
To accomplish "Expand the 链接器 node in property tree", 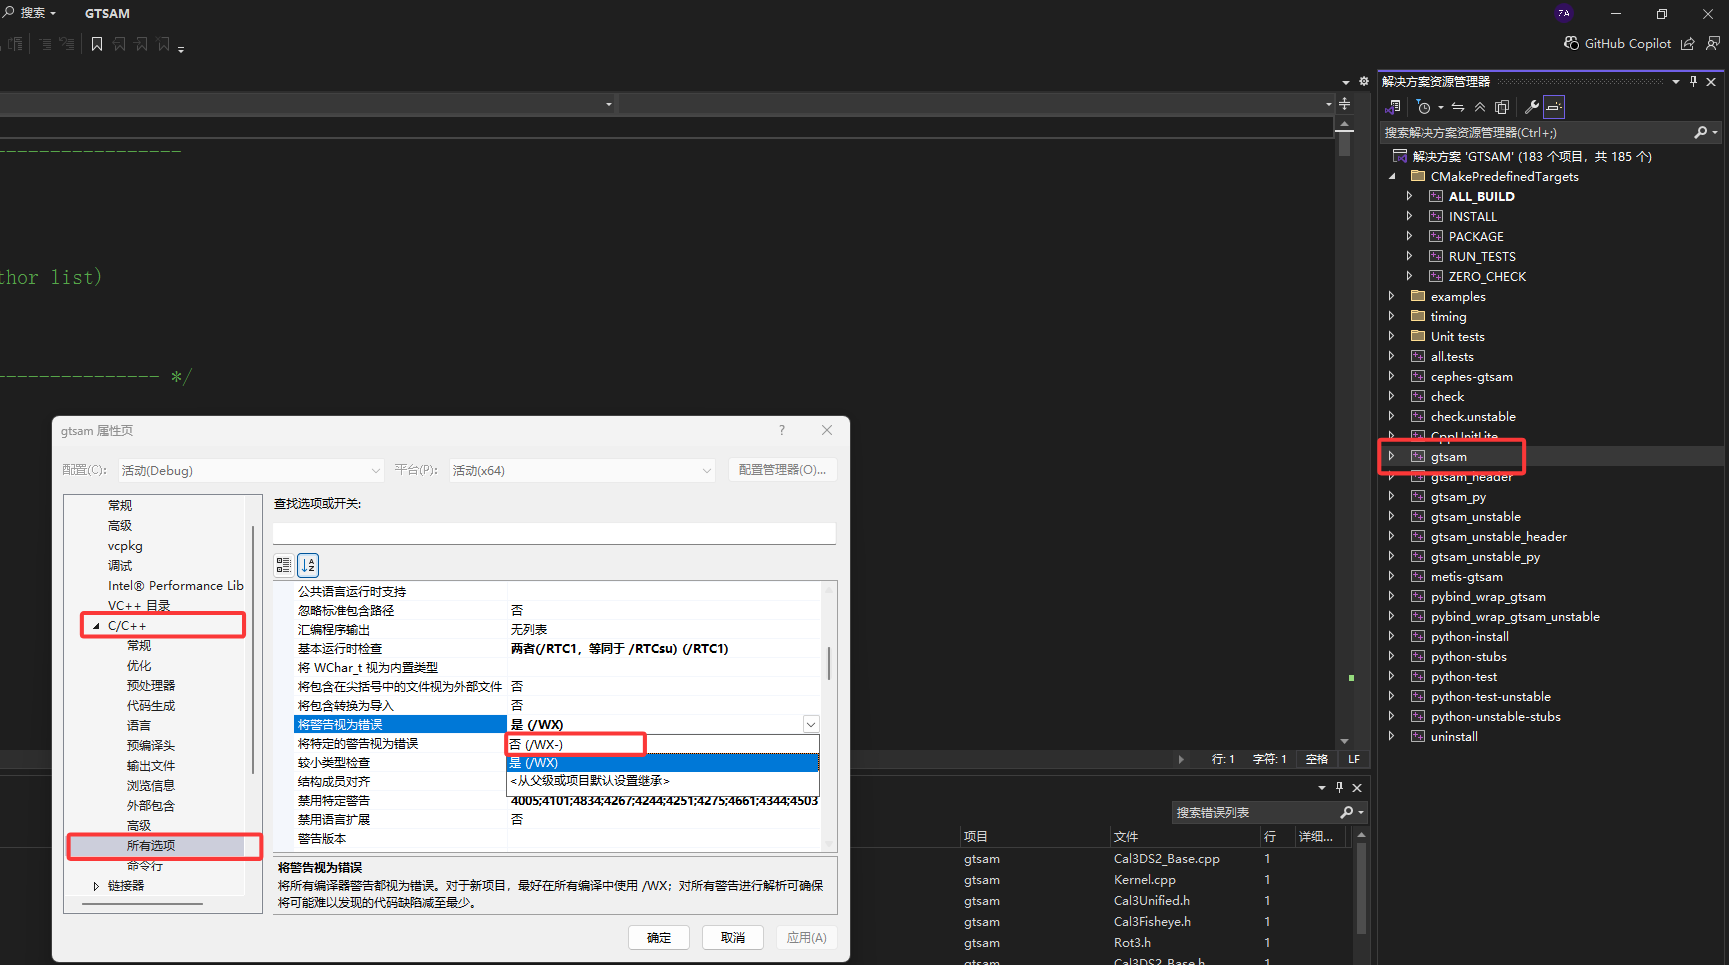I will click(x=96, y=886).
